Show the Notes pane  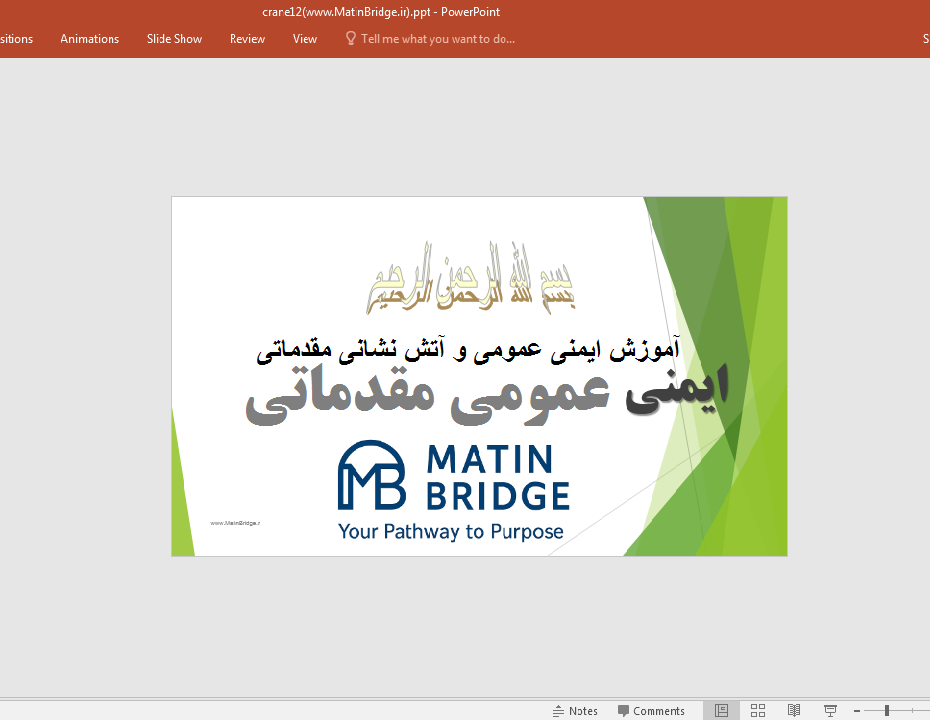coord(576,710)
